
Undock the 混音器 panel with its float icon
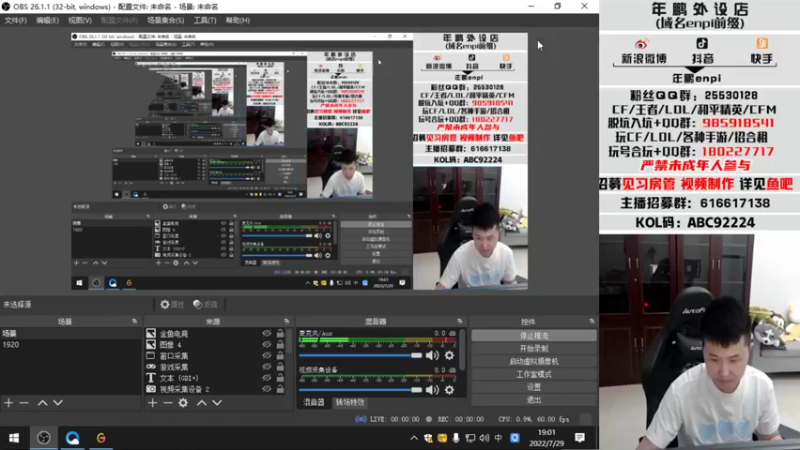[x=460, y=321]
